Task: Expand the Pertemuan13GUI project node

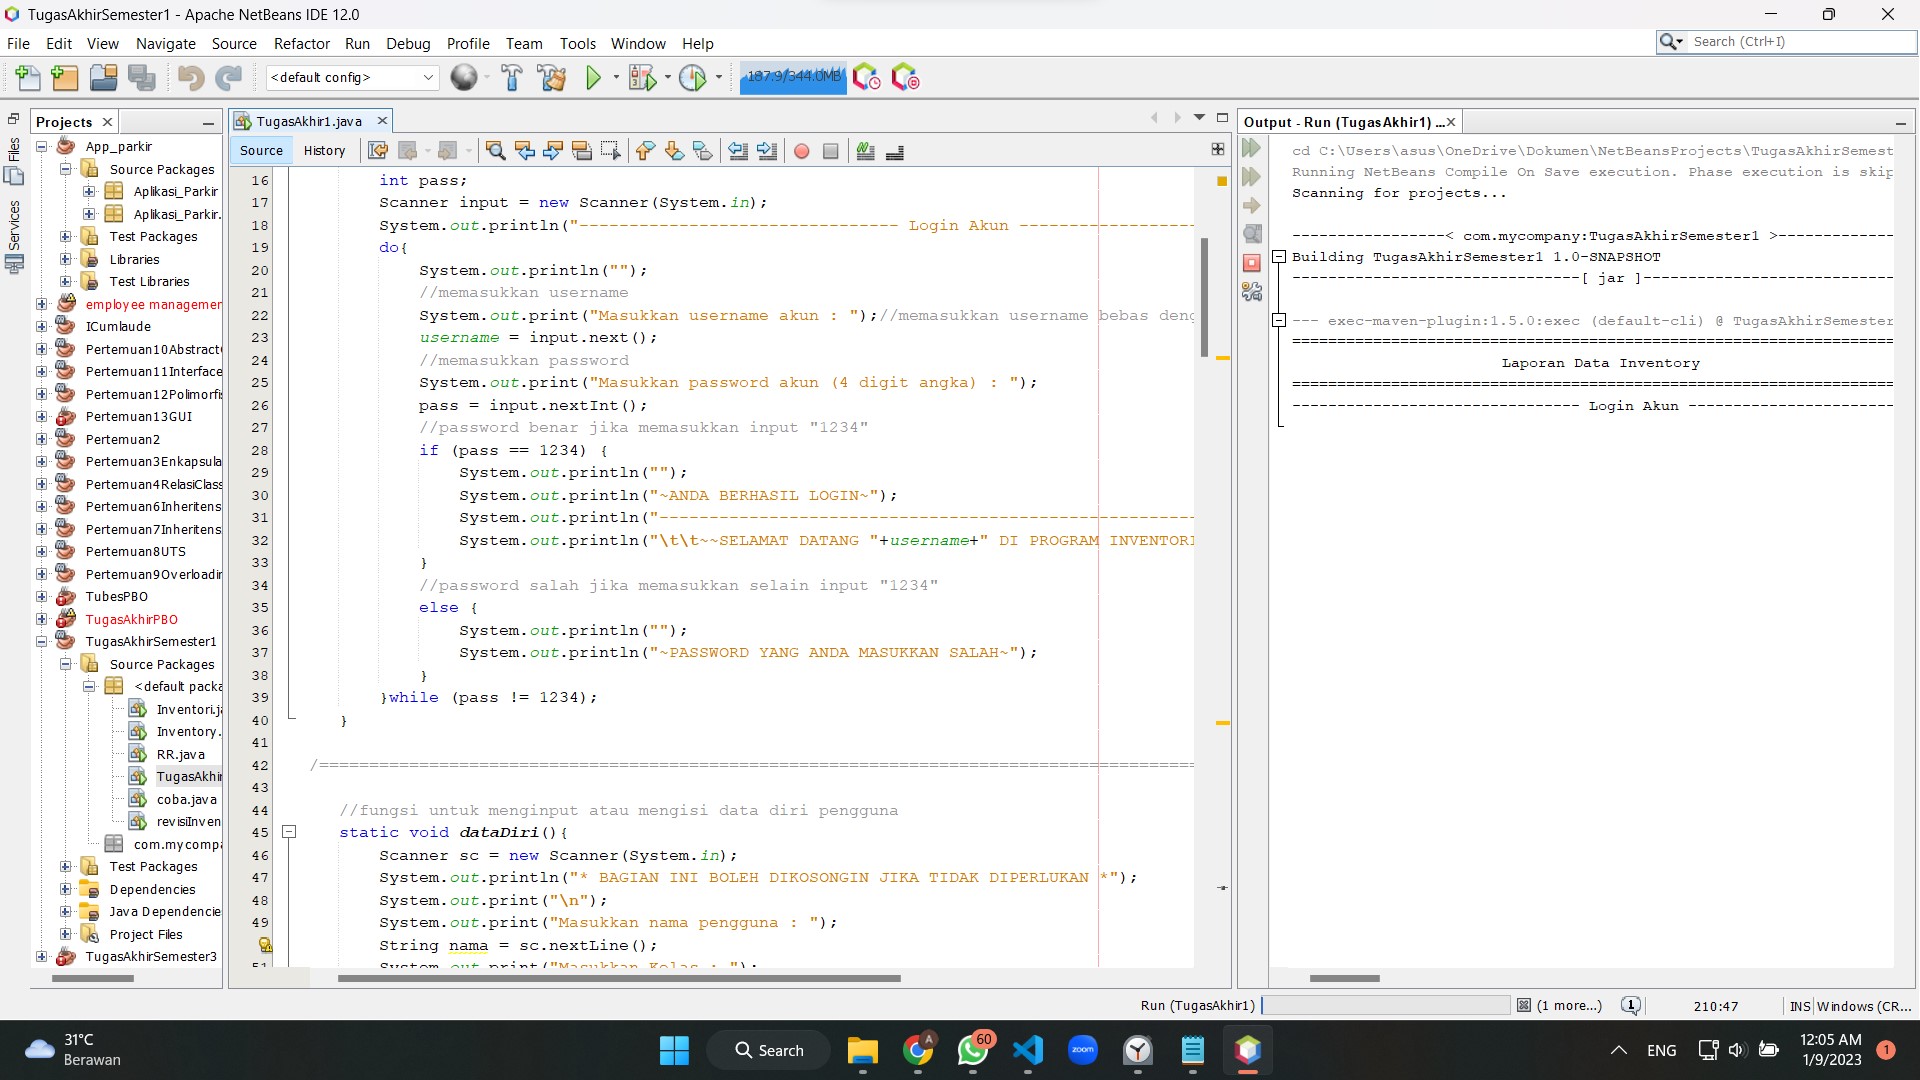Action: [x=41, y=417]
